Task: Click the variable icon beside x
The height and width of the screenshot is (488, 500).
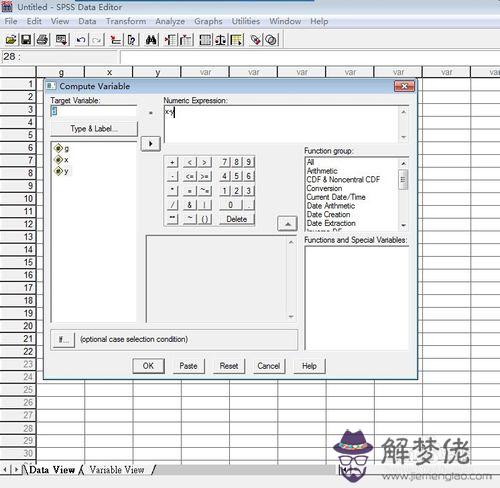Action: [x=58, y=160]
